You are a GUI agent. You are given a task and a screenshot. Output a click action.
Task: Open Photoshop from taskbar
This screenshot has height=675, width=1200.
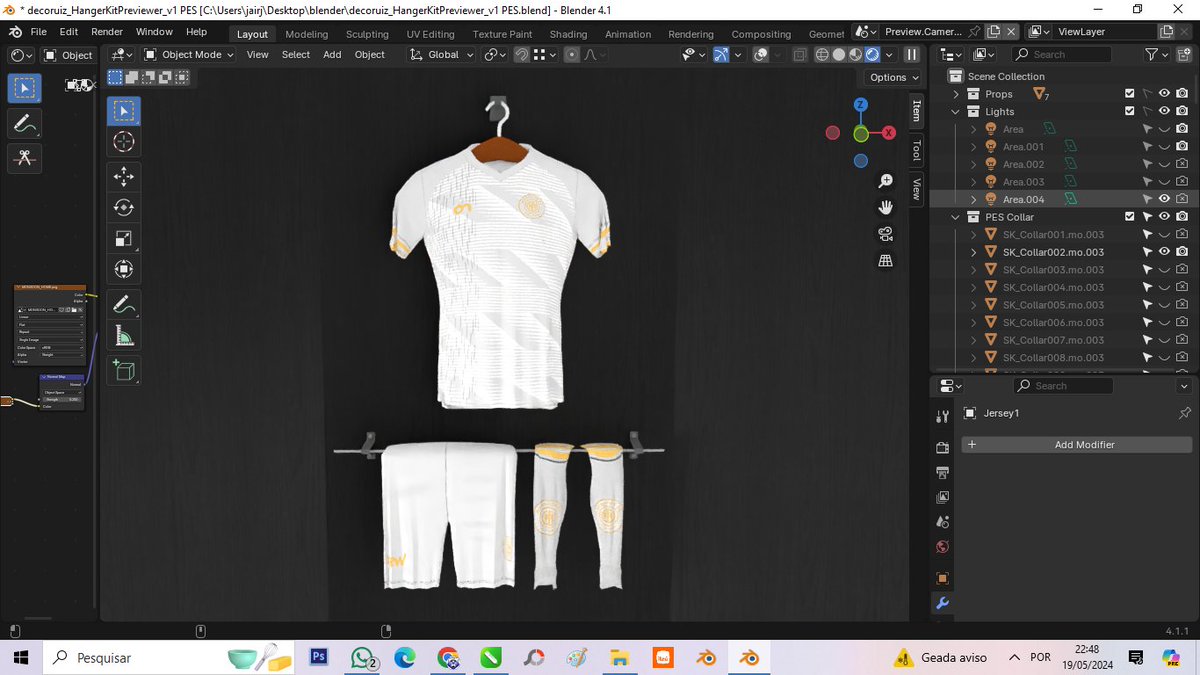(x=320, y=657)
